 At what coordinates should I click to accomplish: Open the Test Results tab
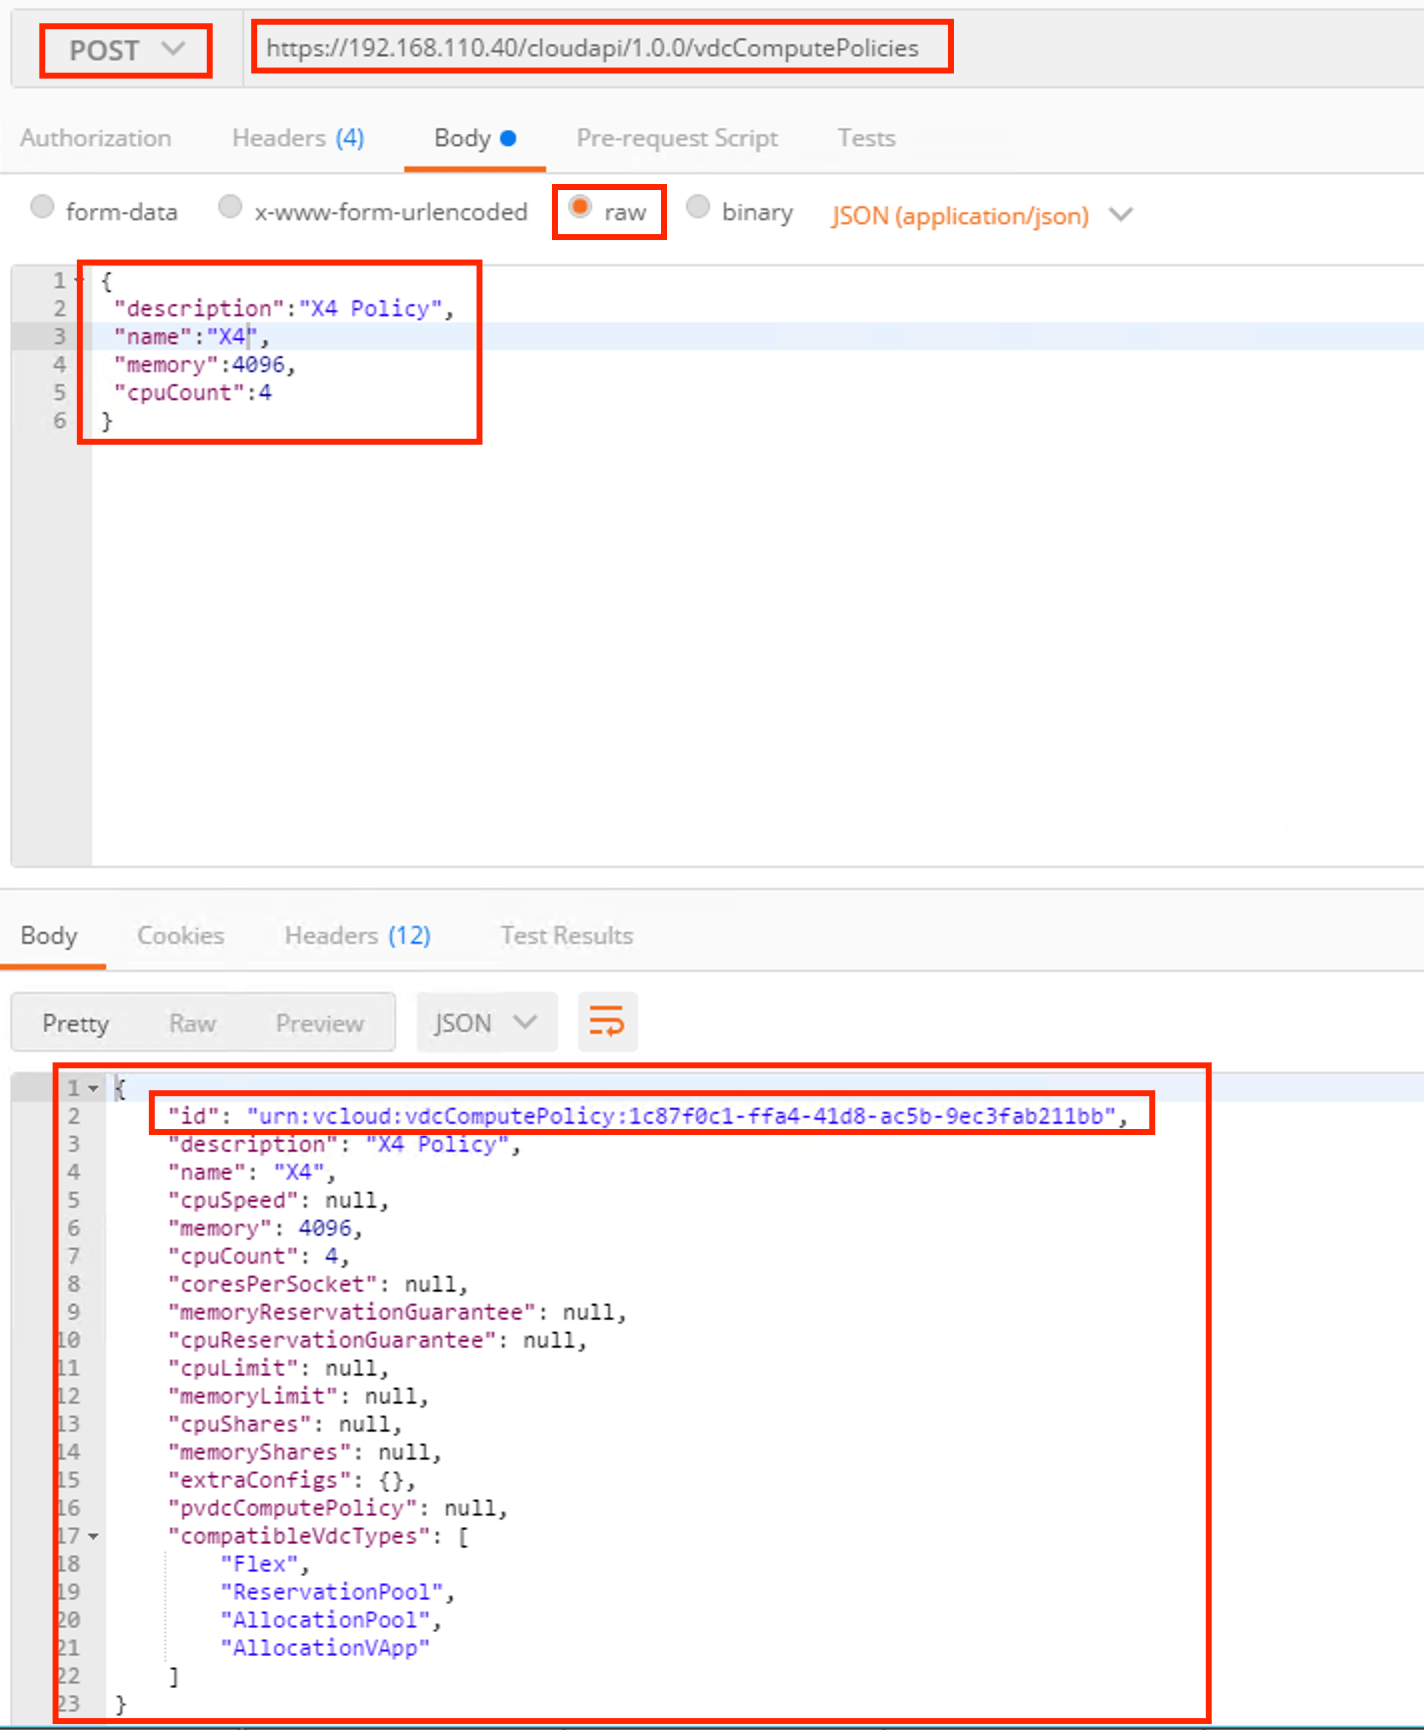point(566,935)
